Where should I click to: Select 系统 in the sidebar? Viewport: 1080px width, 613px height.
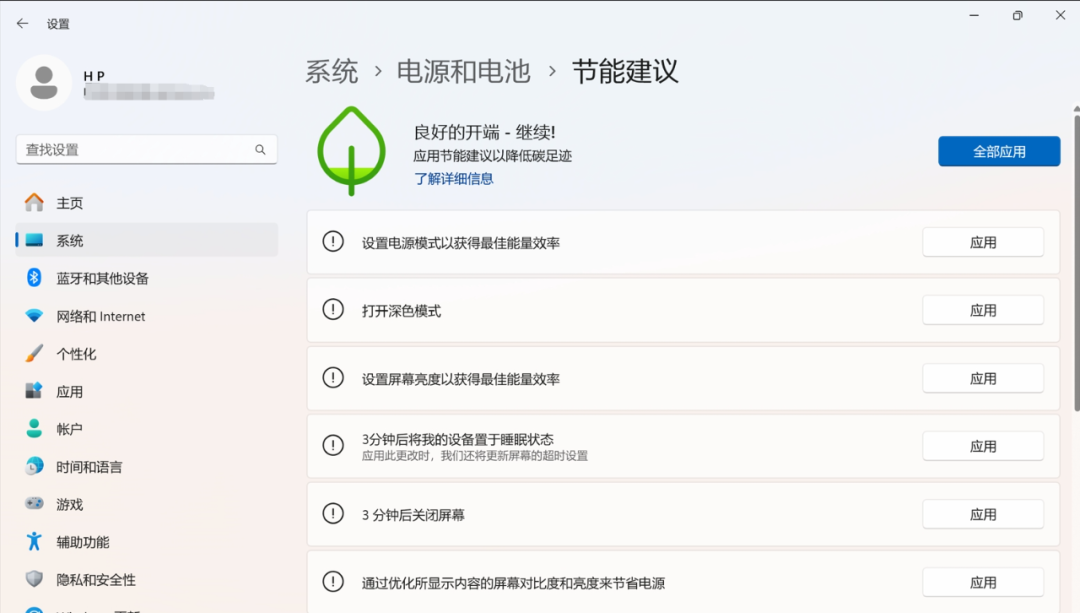[x=147, y=240]
